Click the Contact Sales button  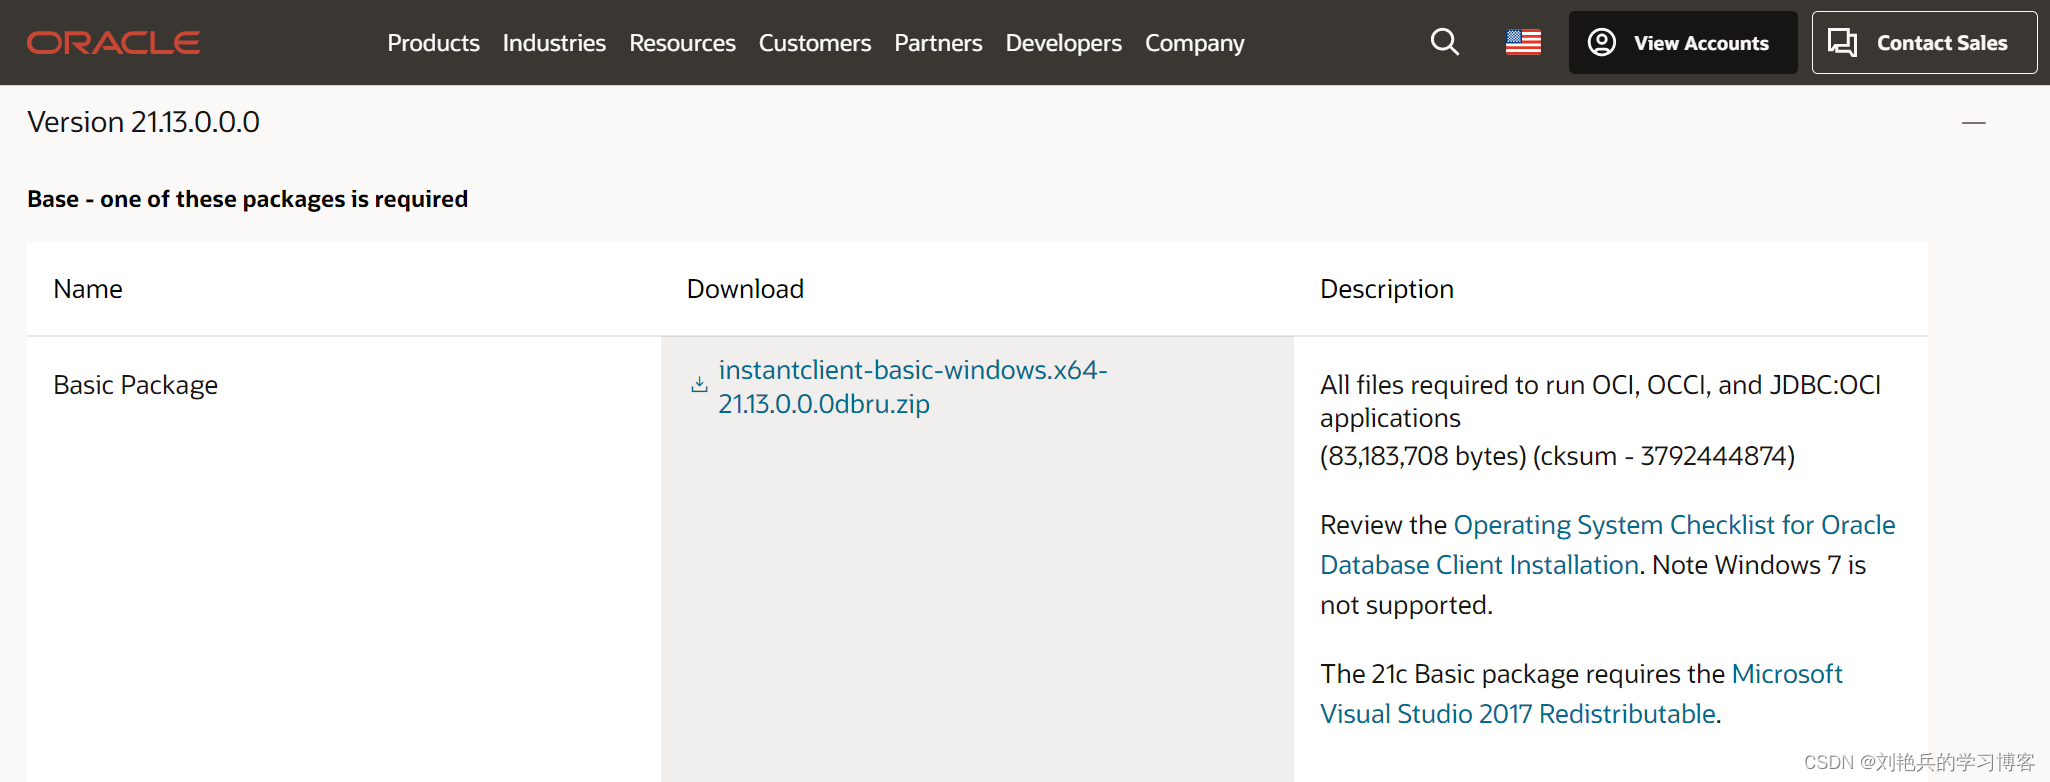[1924, 43]
